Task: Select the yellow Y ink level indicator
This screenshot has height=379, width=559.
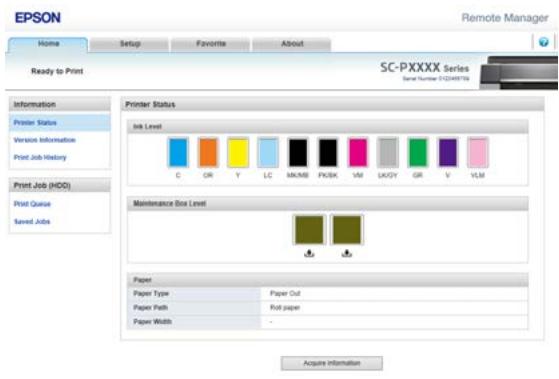Action: (x=238, y=153)
